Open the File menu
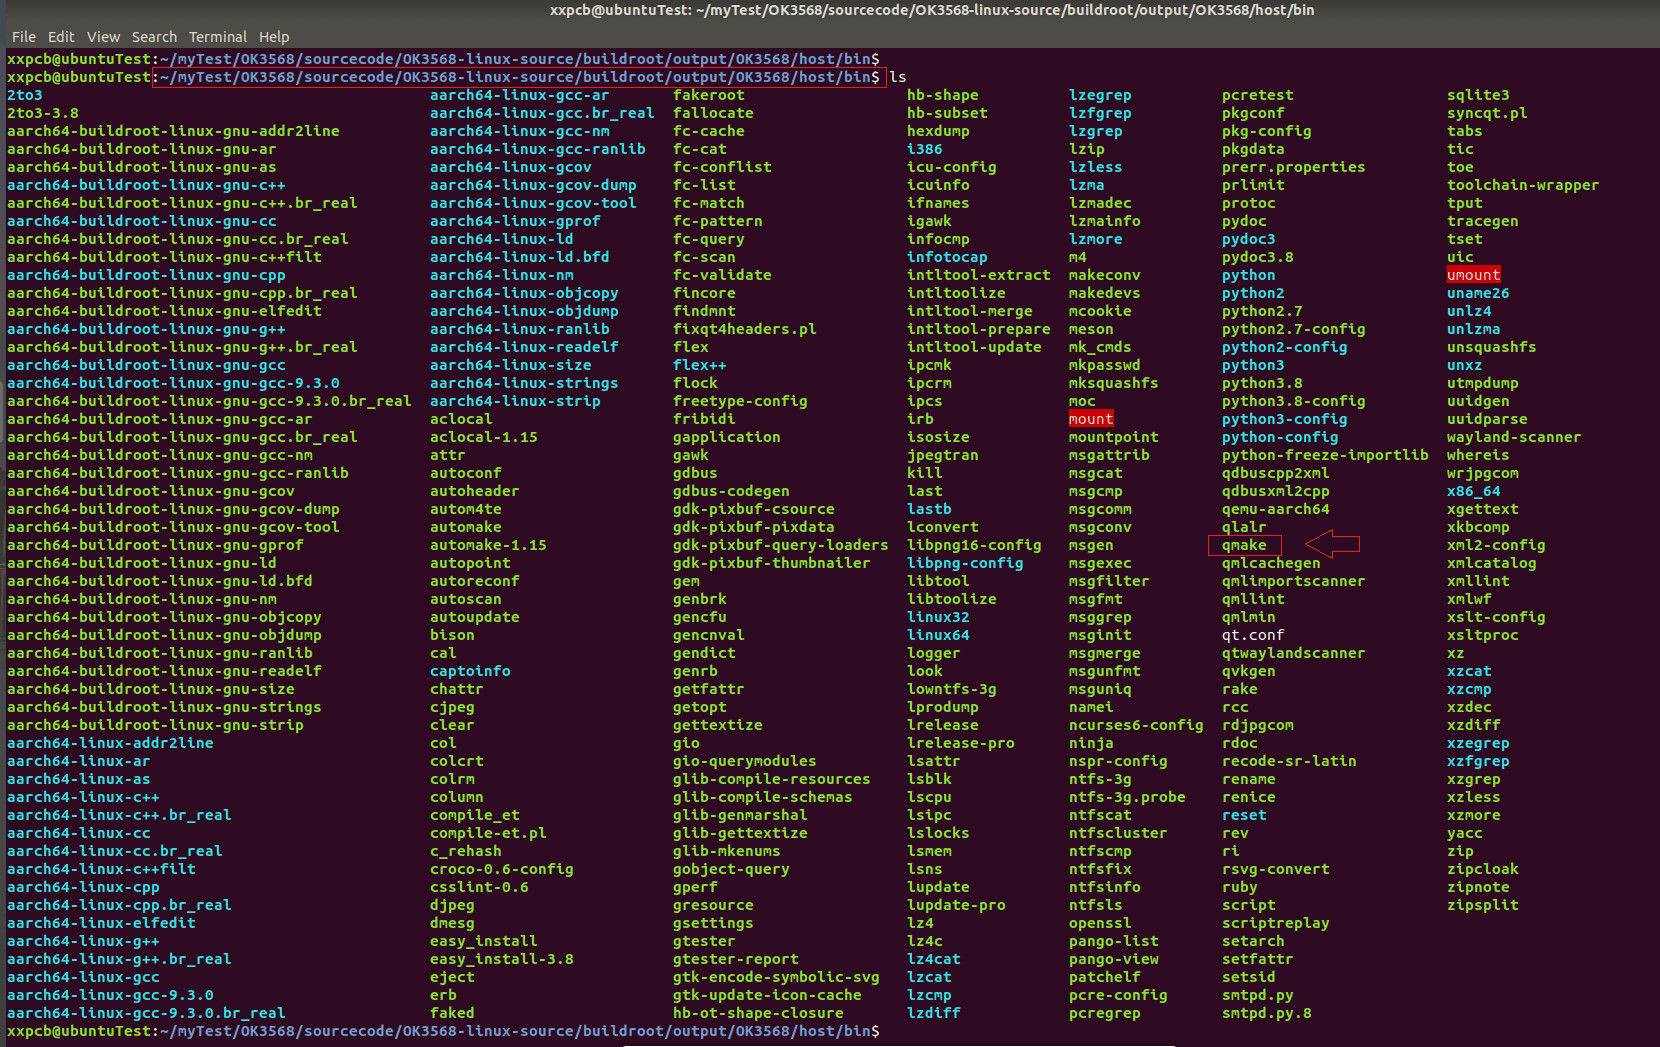 point(24,37)
